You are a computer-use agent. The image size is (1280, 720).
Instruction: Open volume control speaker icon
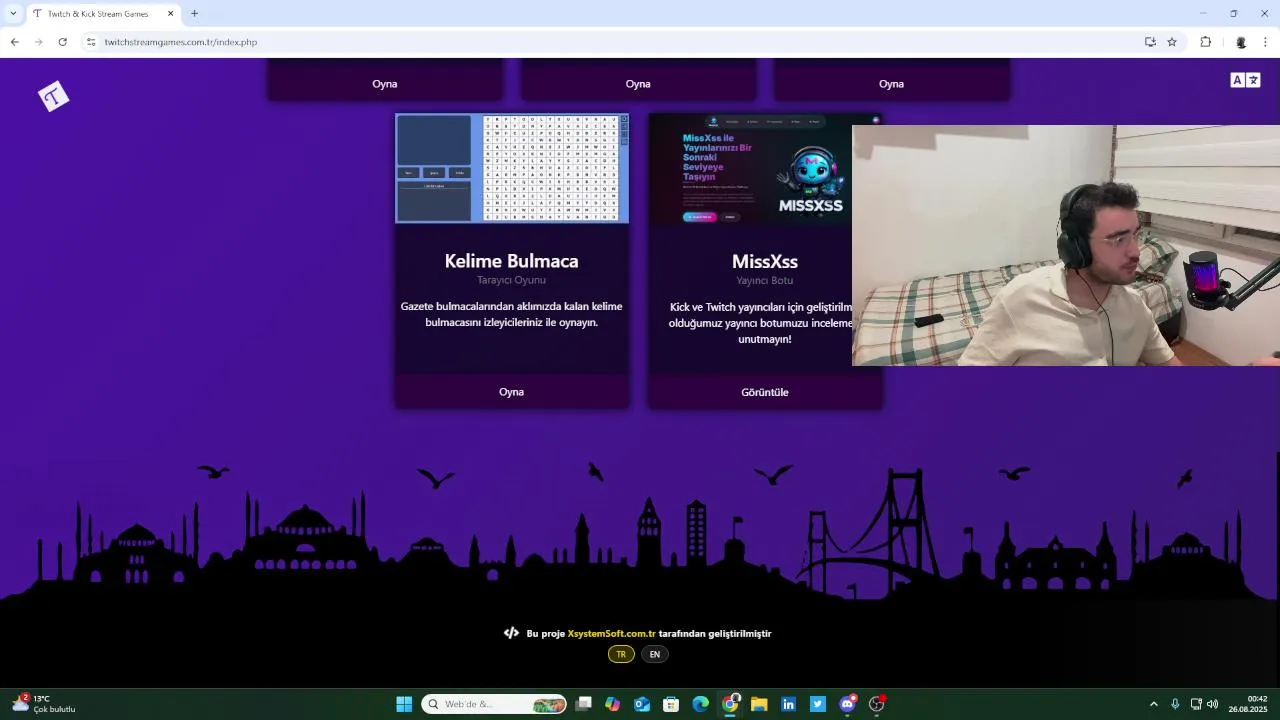[1212, 704]
